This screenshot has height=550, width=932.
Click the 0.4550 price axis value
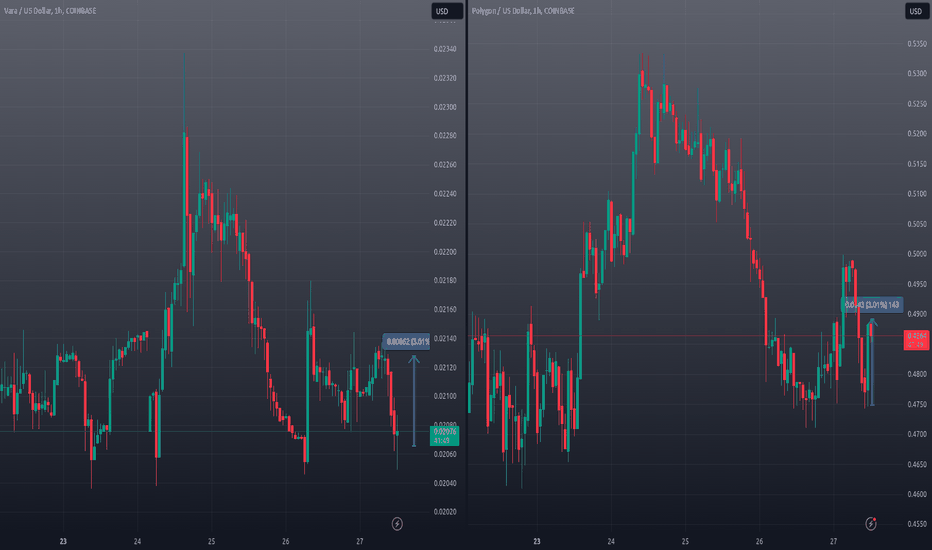click(x=917, y=525)
